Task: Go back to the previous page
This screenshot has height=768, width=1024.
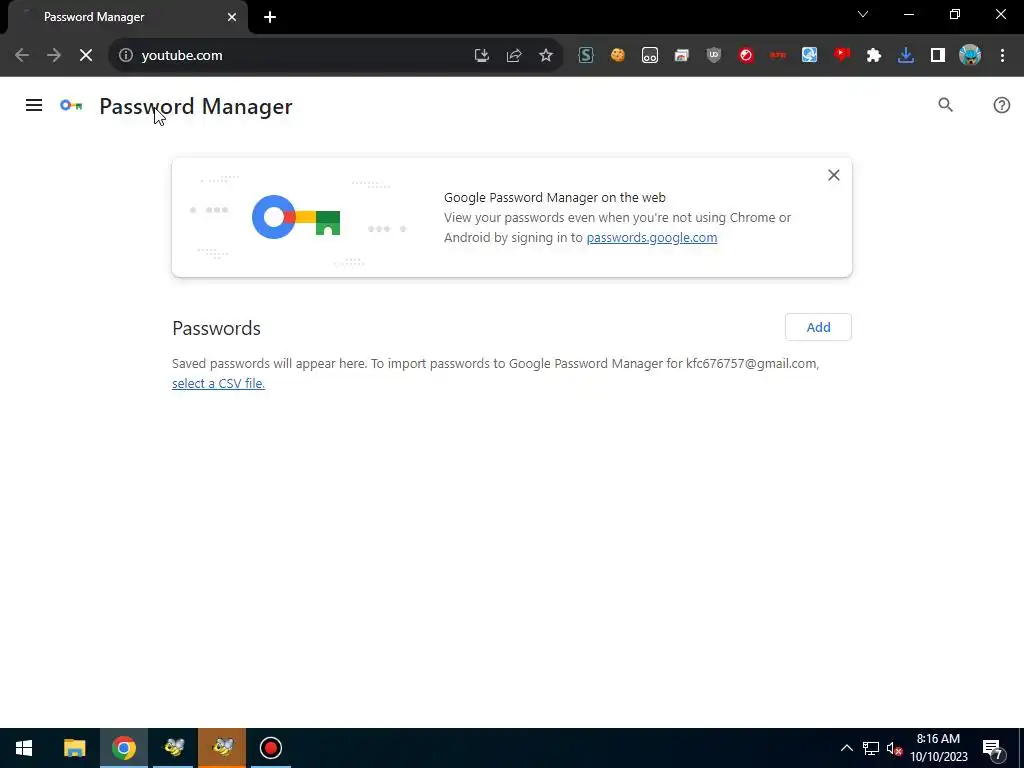Action: point(22,56)
